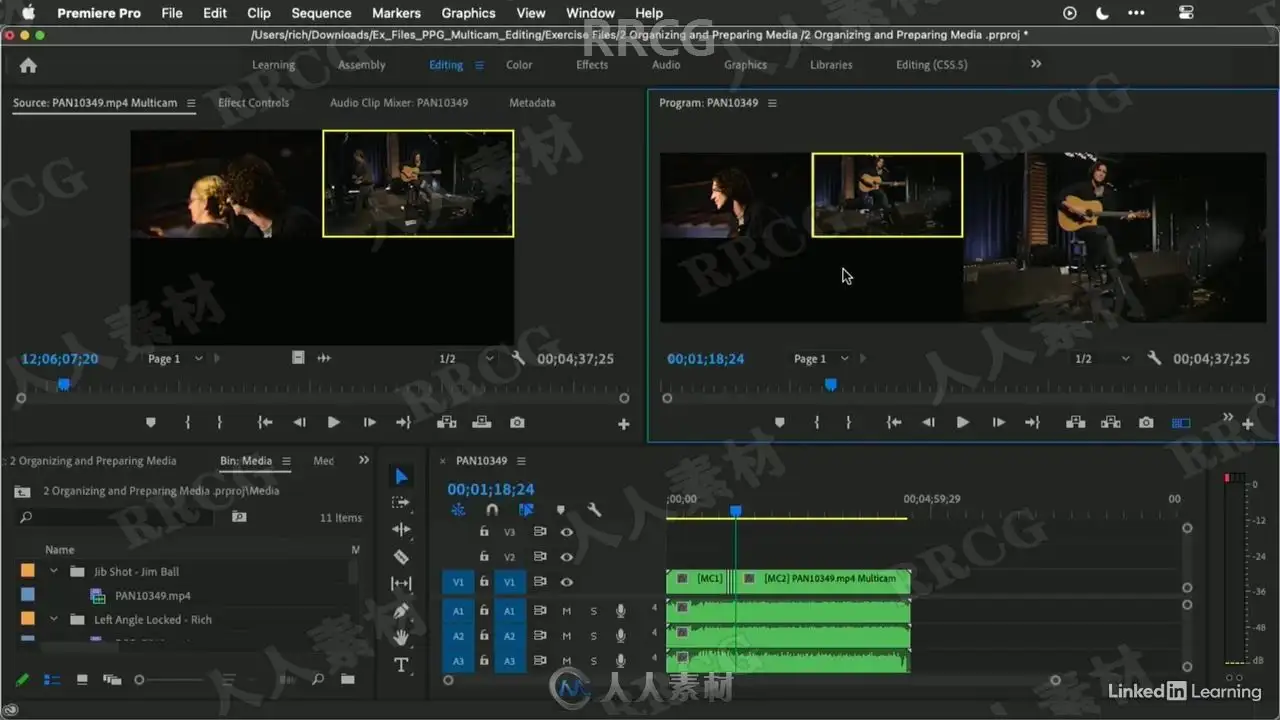This screenshot has height=720, width=1280.
Task: Open the Audio Clip Mixer tab
Action: 399,103
